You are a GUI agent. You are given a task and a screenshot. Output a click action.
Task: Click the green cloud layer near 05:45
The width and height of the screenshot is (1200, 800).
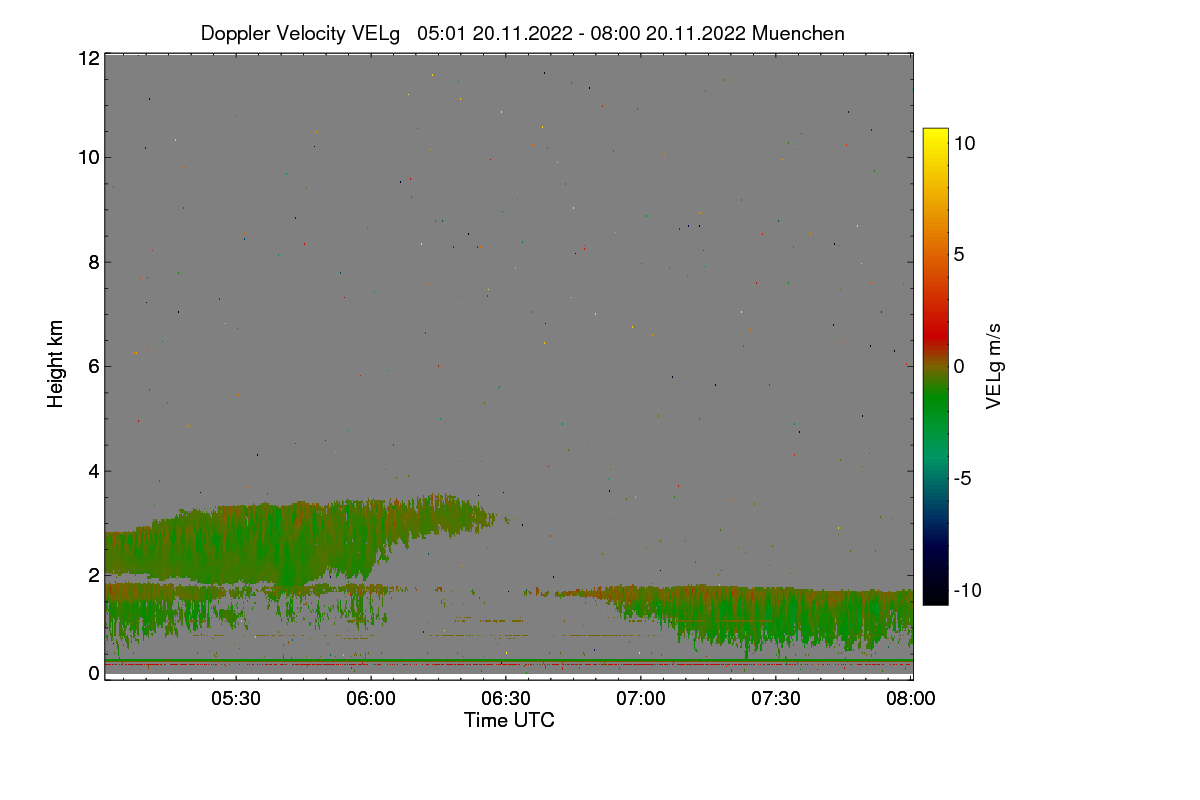[x=300, y=545]
